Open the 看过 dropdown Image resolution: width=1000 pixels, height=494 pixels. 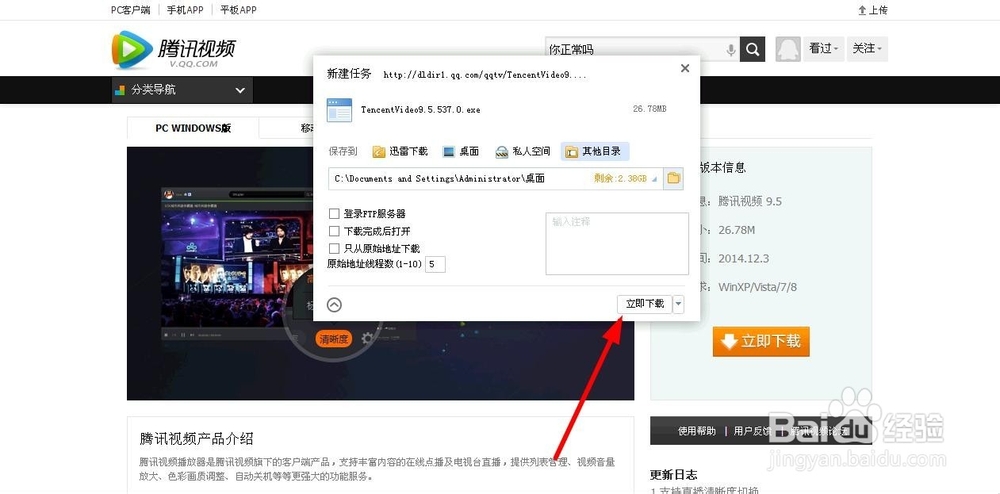pos(823,49)
